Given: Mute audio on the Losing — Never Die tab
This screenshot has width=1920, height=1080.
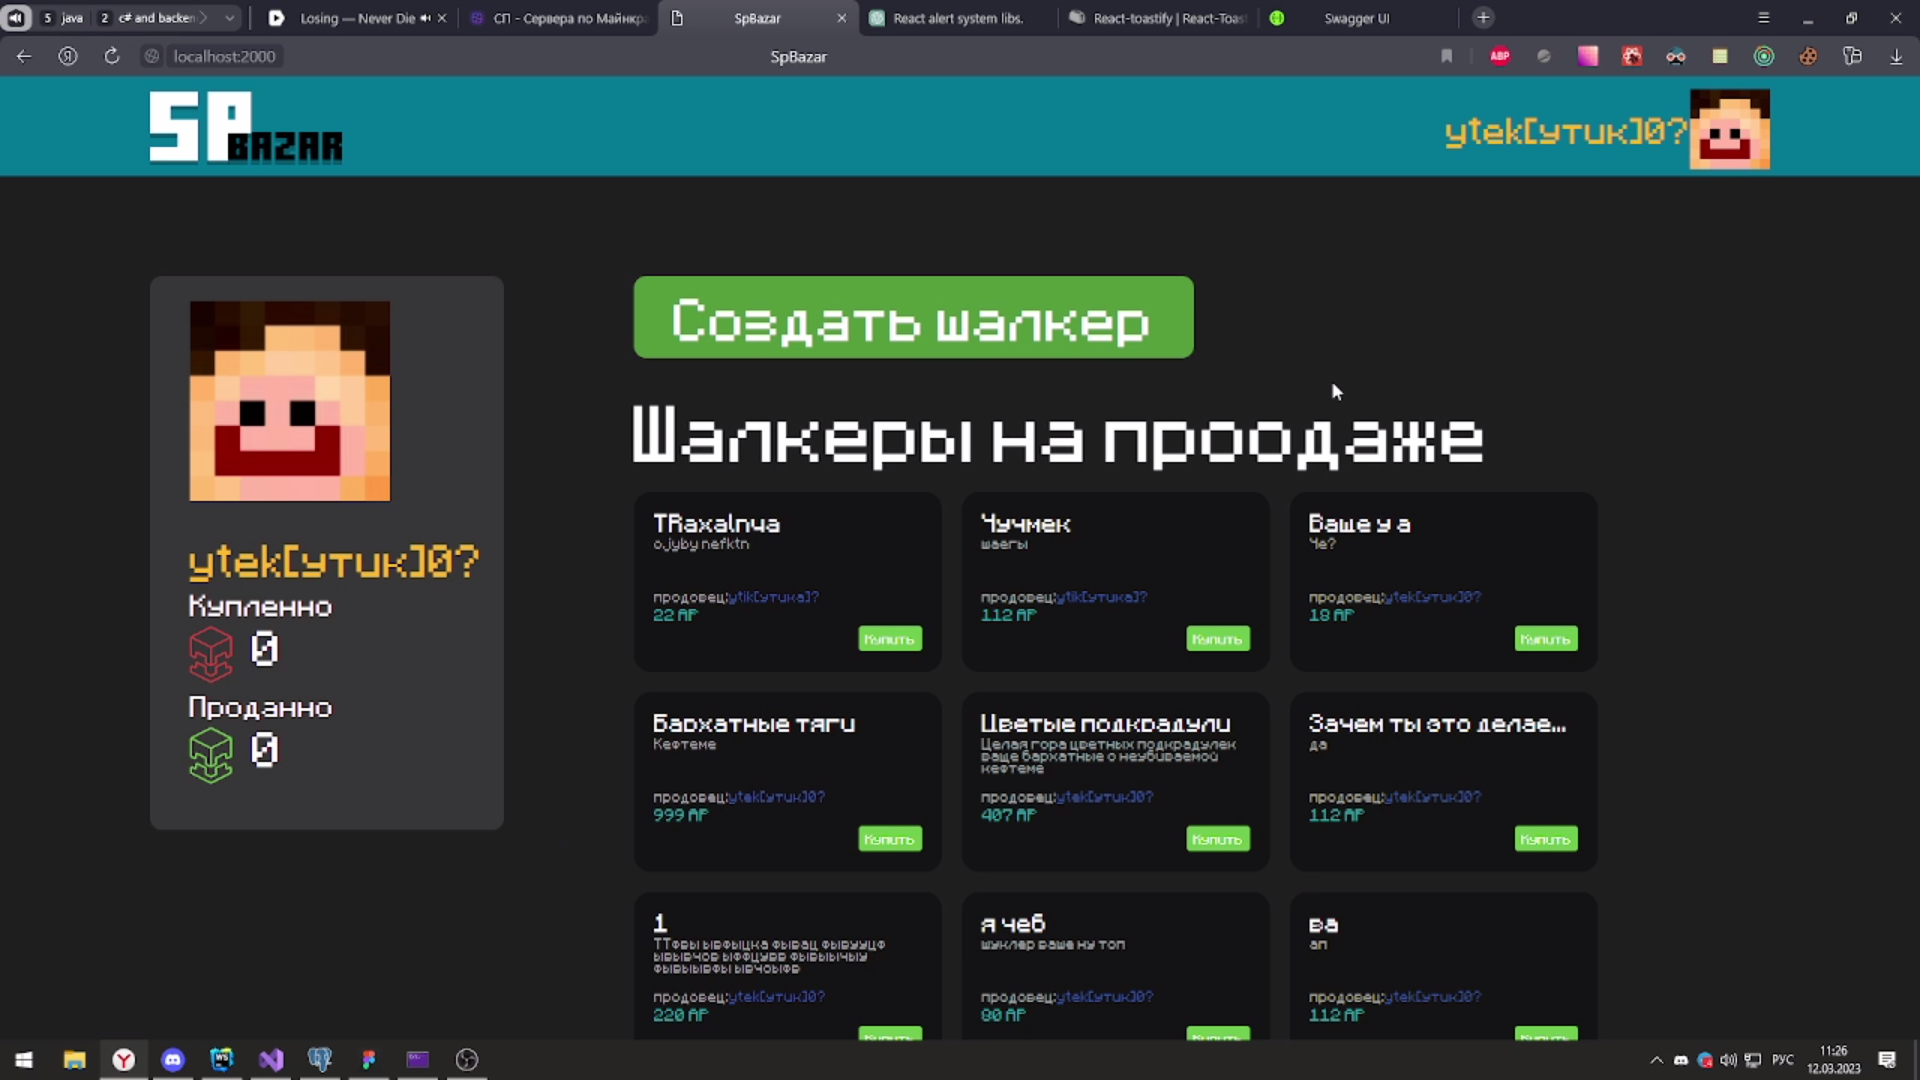Looking at the screenshot, I should coord(424,18).
